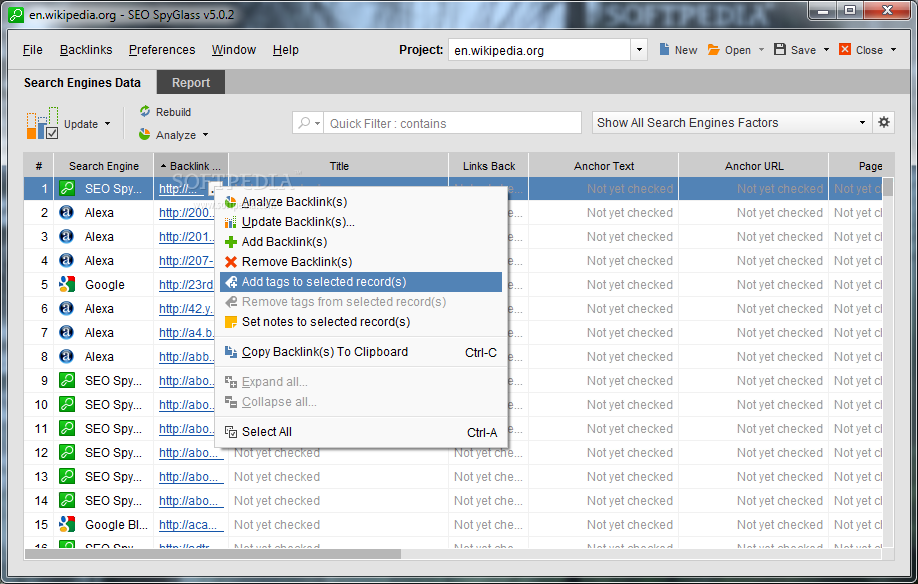Choose Add Backlink(s) from context menu

pos(361,242)
